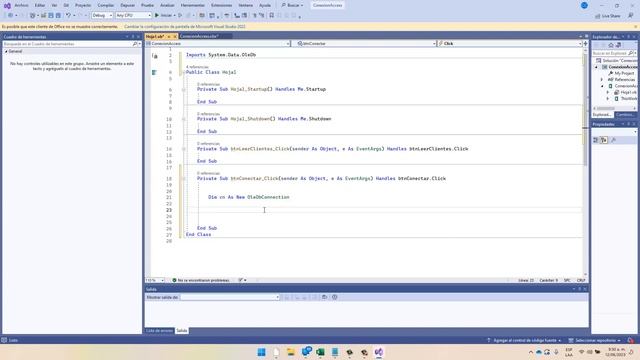Collapse the General group in toolbox
Screen dimensions: 640x360
point(6,51)
